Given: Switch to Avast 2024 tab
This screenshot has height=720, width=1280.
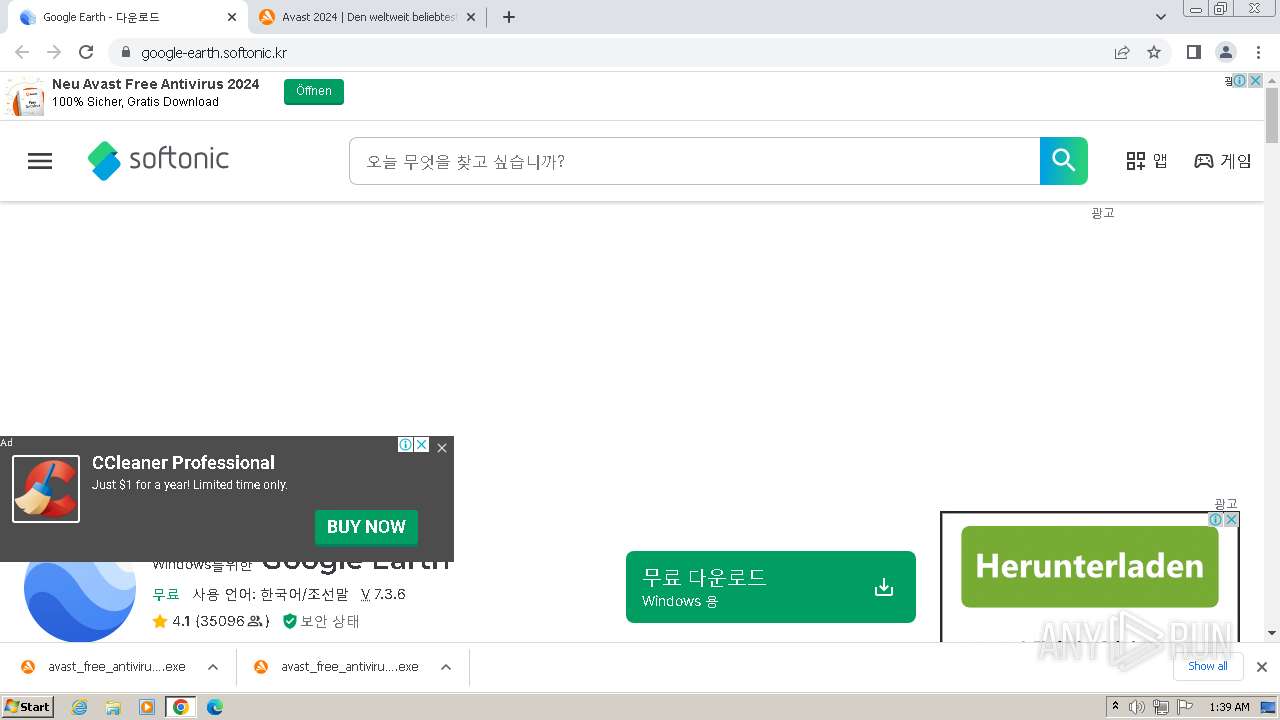Looking at the screenshot, I should click(366, 17).
